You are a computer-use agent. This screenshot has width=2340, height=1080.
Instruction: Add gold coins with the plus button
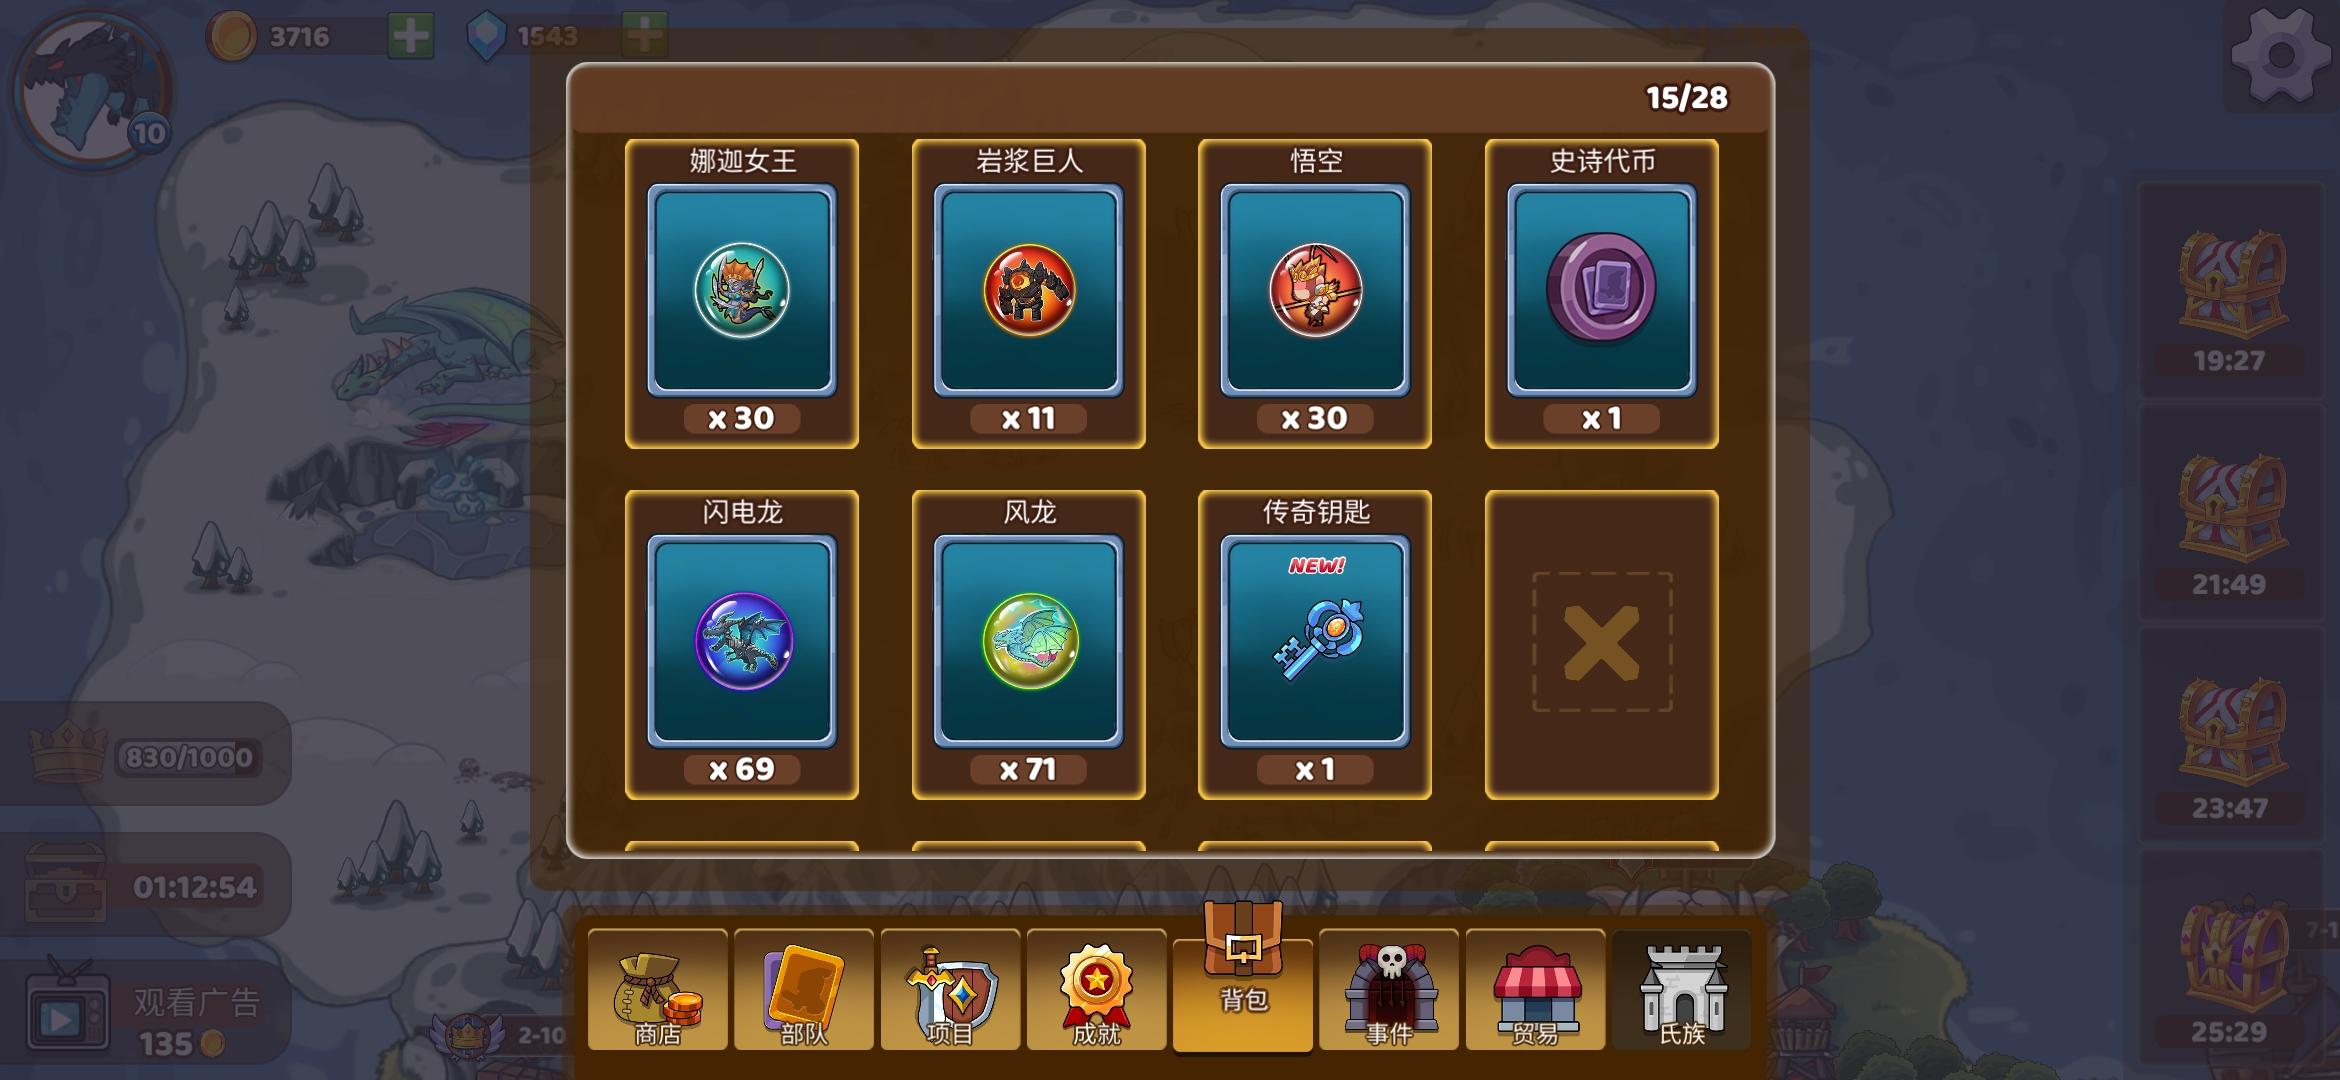[x=410, y=37]
